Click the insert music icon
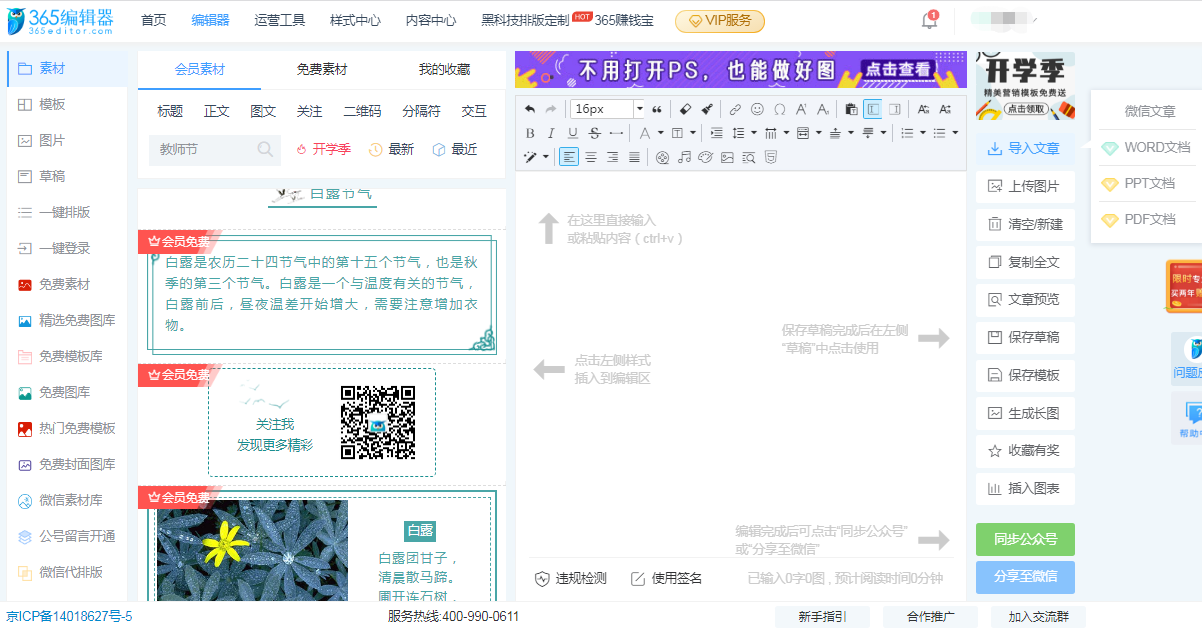The height and width of the screenshot is (629, 1202). [x=684, y=155]
